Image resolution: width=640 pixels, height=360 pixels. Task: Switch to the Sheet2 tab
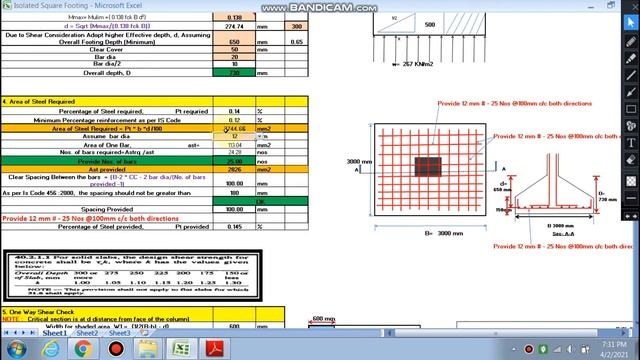click(87, 333)
